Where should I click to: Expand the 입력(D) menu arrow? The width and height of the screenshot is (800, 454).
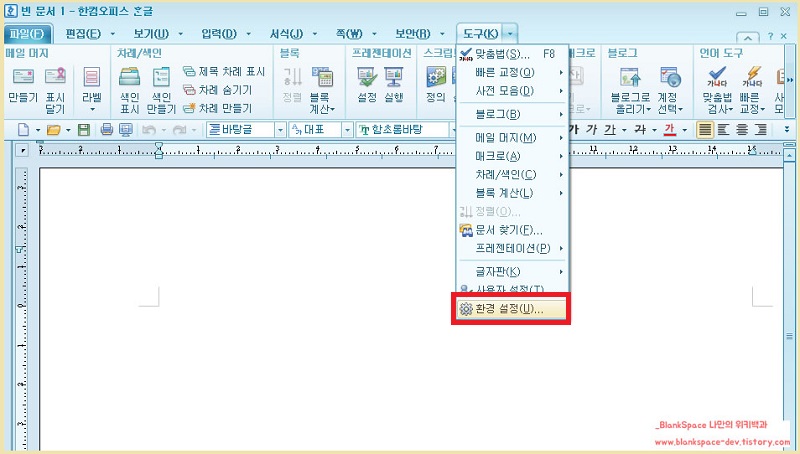pyautogui.click(x=248, y=34)
